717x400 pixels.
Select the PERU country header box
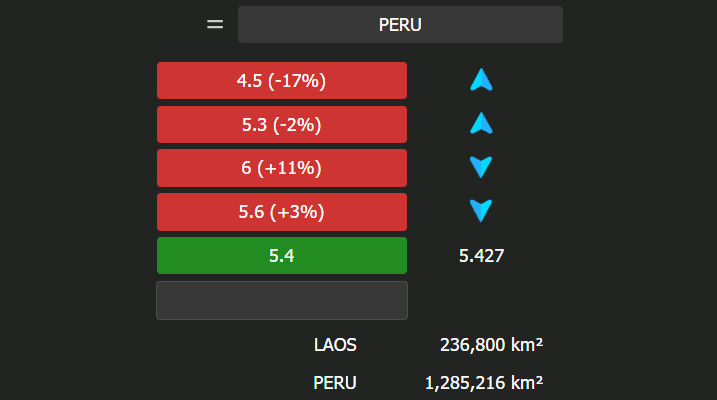click(x=400, y=24)
